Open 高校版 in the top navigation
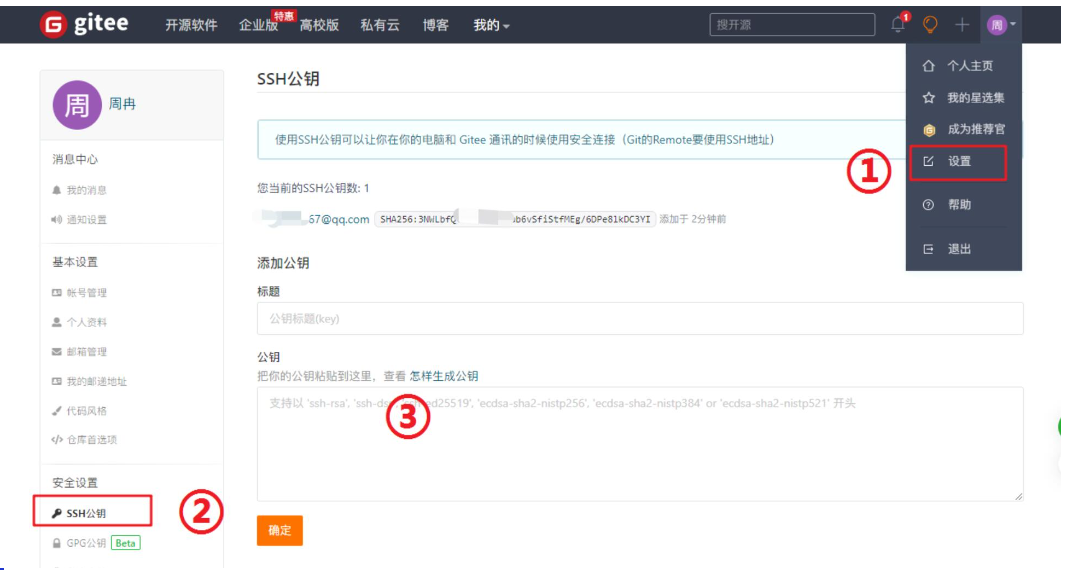Screen dimensions: 1077x570 tap(319, 25)
